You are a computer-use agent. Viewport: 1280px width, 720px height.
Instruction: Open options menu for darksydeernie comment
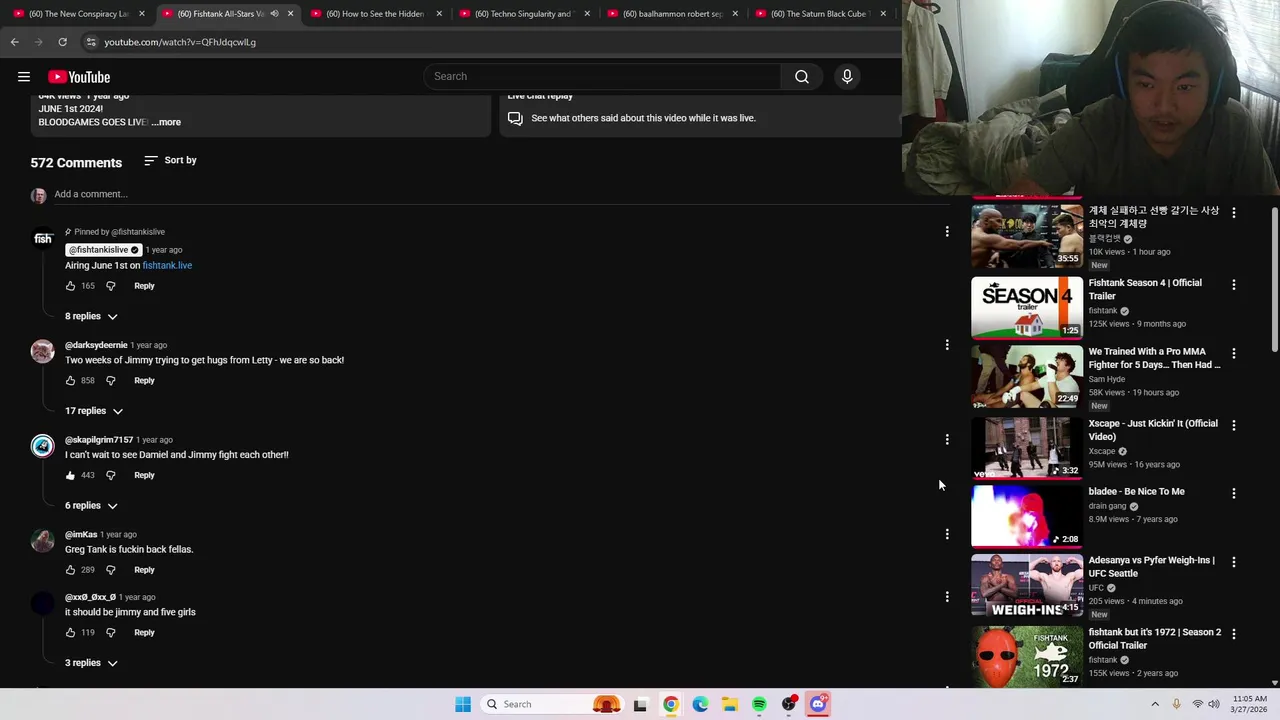pos(947,345)
